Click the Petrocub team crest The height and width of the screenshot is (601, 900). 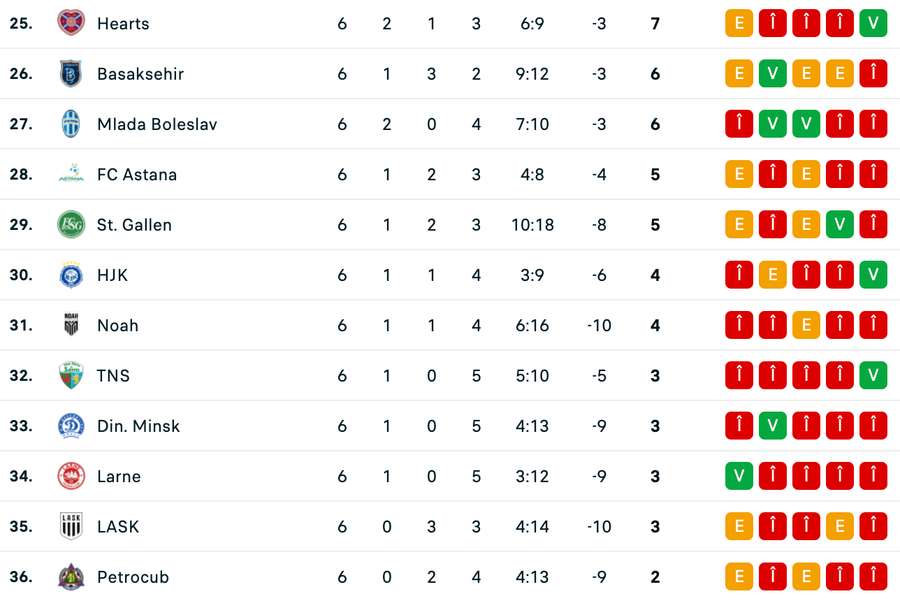click(71, 577)
